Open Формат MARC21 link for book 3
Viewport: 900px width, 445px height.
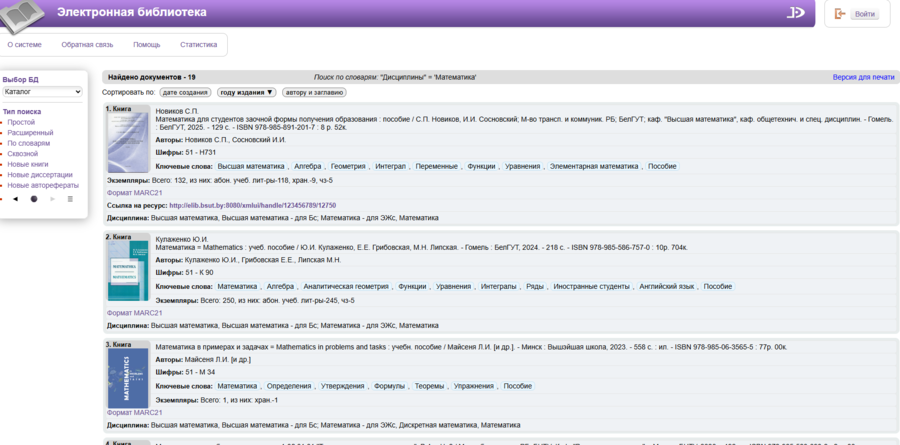click(x=134, y=412)
